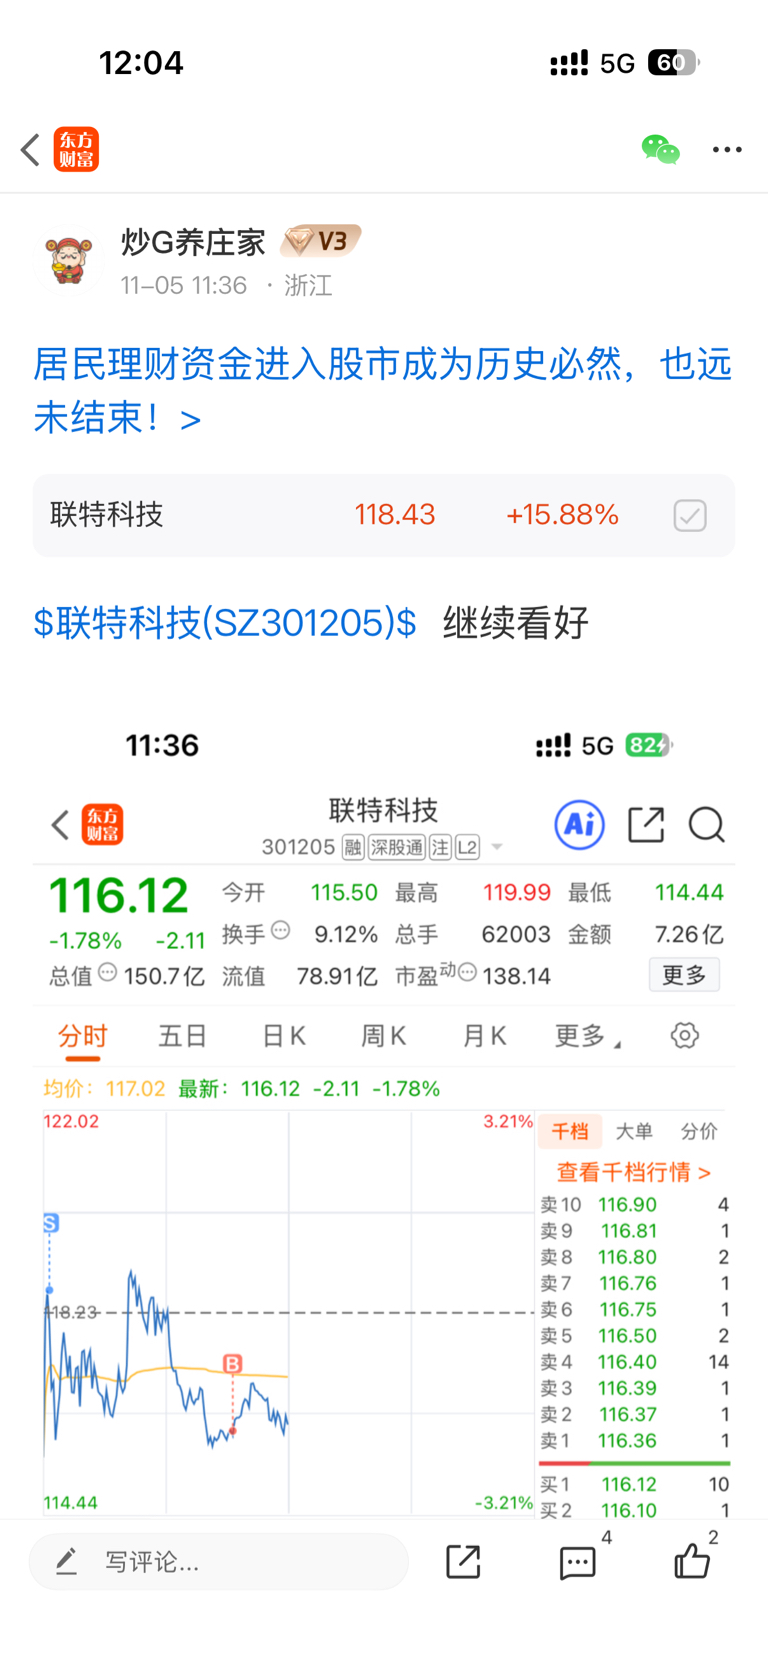The height and width of the screenshot is (1670, 768).
Task: Tap the pencil icon in comment box
Action: pyautogui.click(x=66, y=1562)
